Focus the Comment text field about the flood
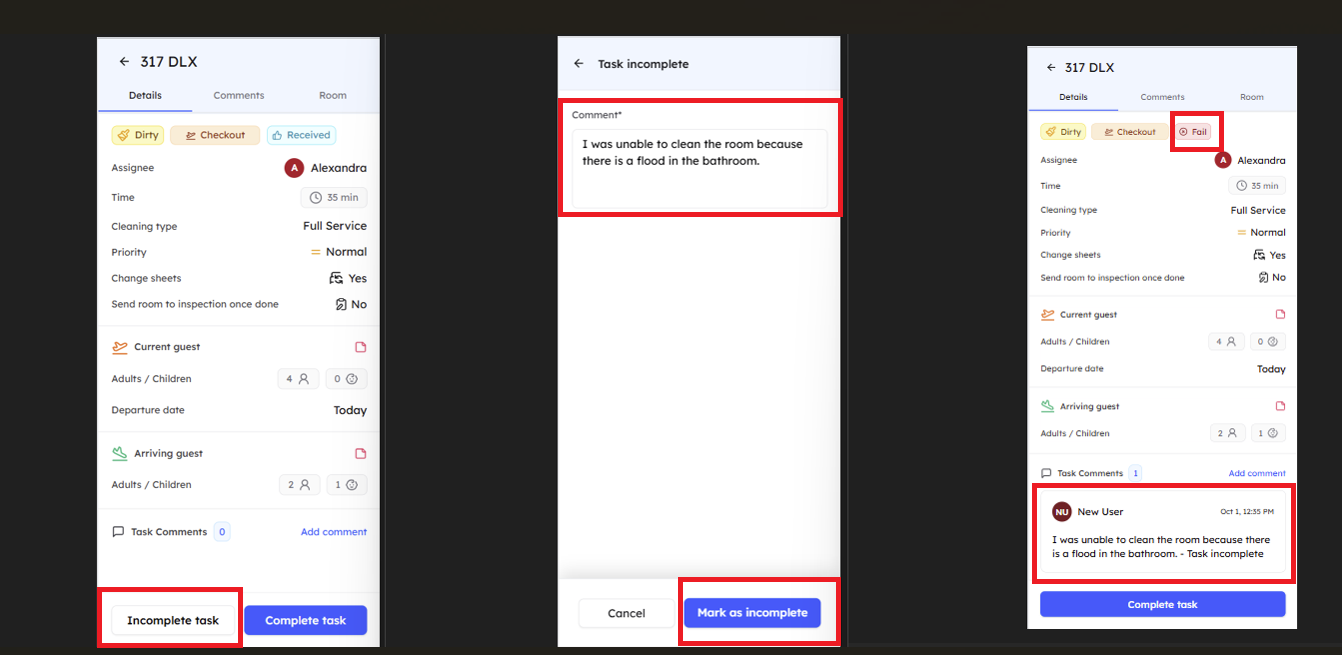This screenshot has height=655, width=1342. 699,168
